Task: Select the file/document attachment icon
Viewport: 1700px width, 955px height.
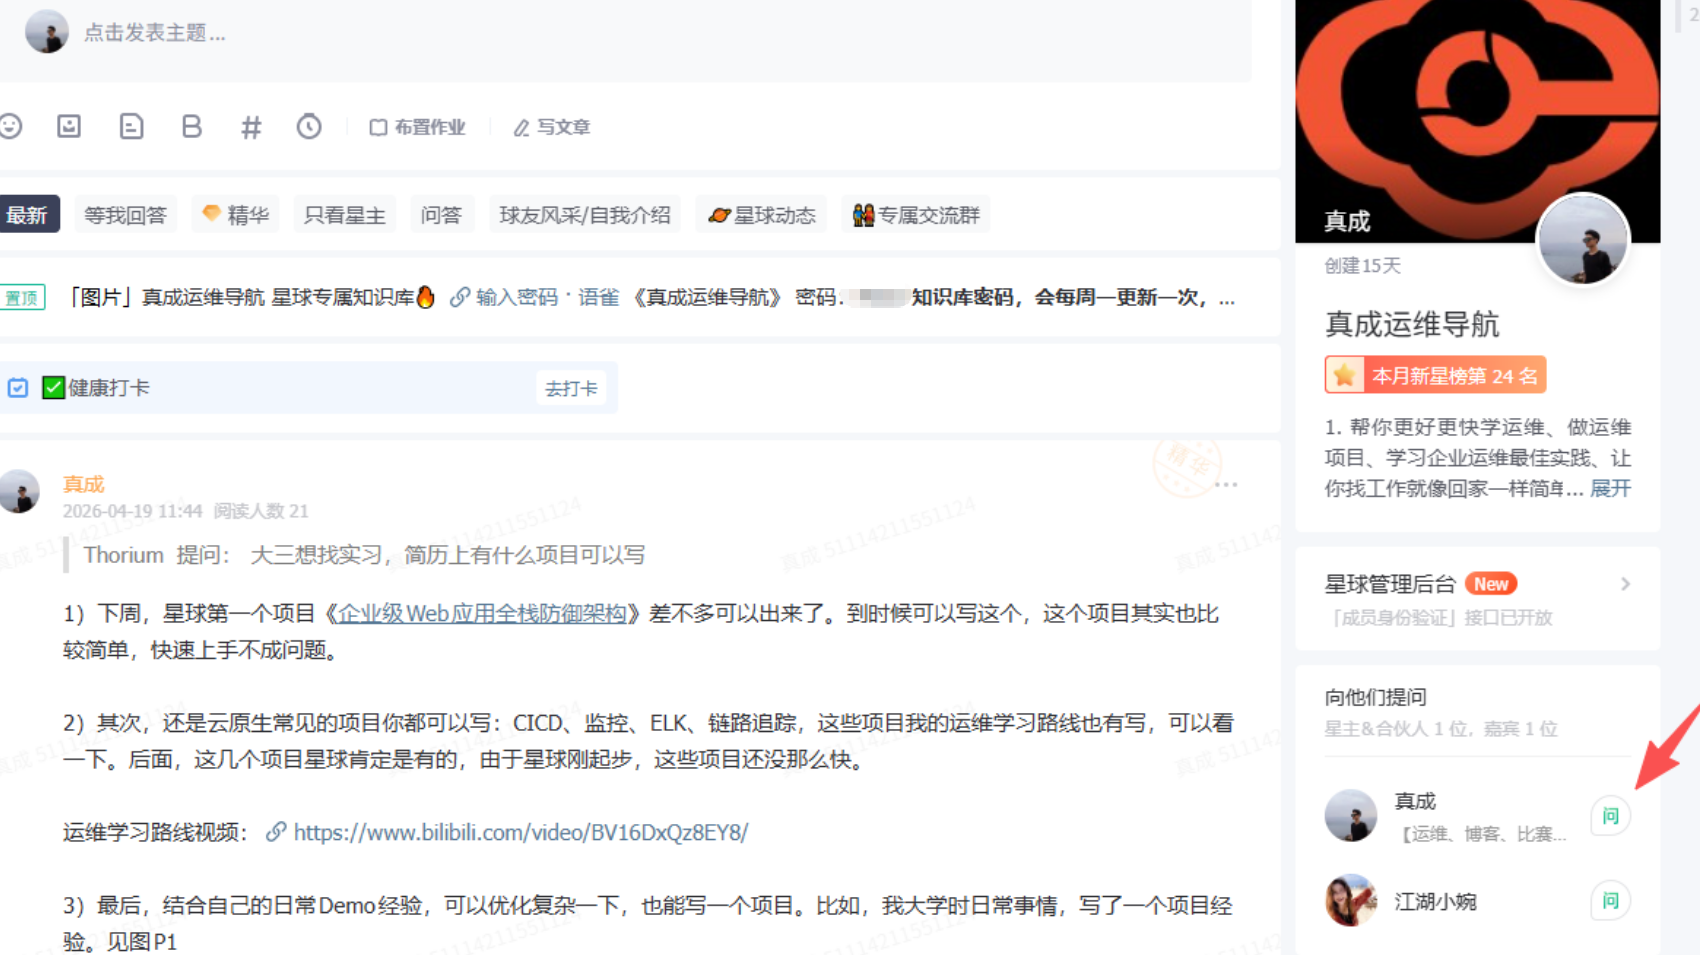Action: click(131, 127)
